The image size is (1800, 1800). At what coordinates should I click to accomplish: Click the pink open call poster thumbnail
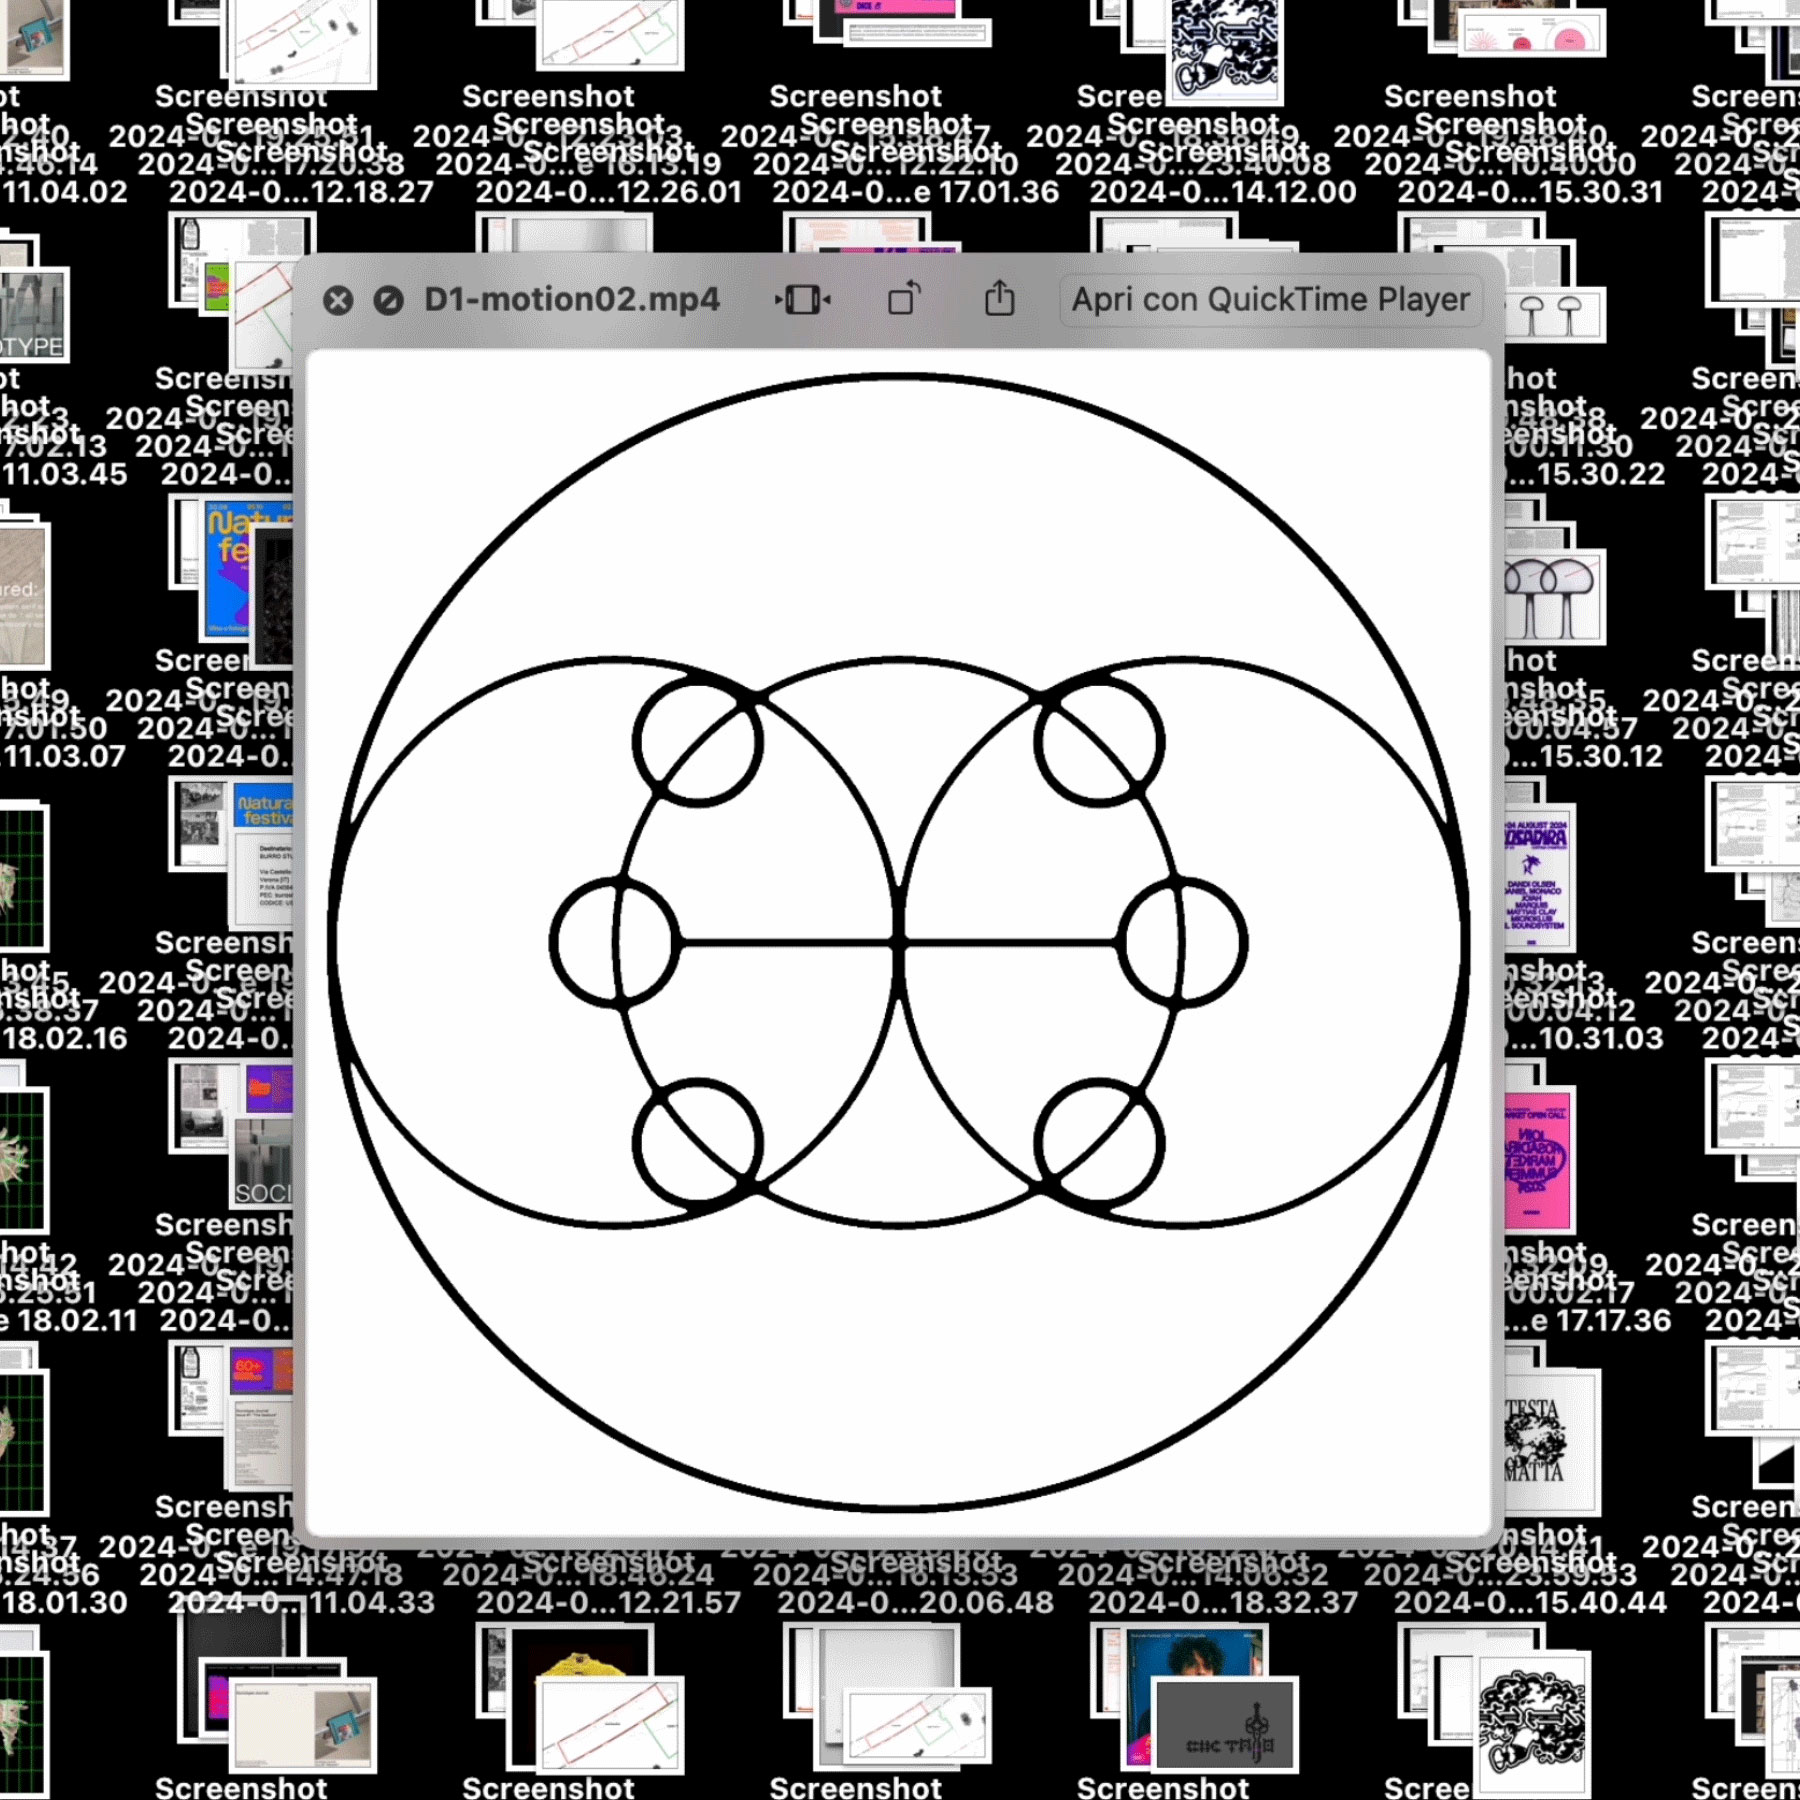[x=1538, y=1160]
